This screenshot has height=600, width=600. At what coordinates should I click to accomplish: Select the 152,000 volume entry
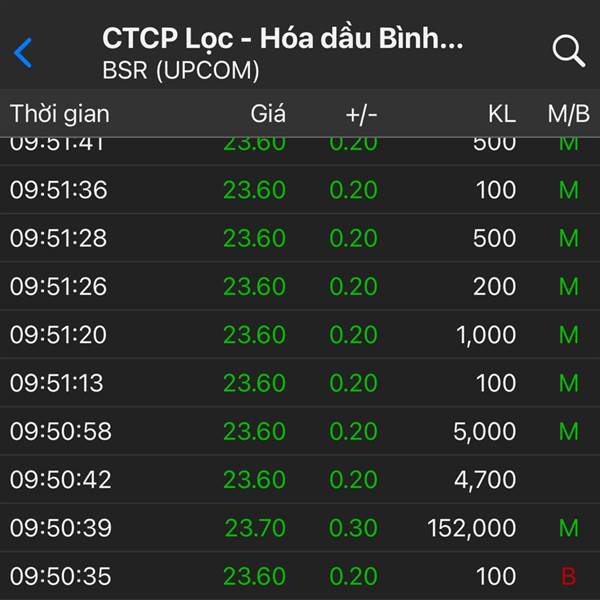click(x=472, y=528)
